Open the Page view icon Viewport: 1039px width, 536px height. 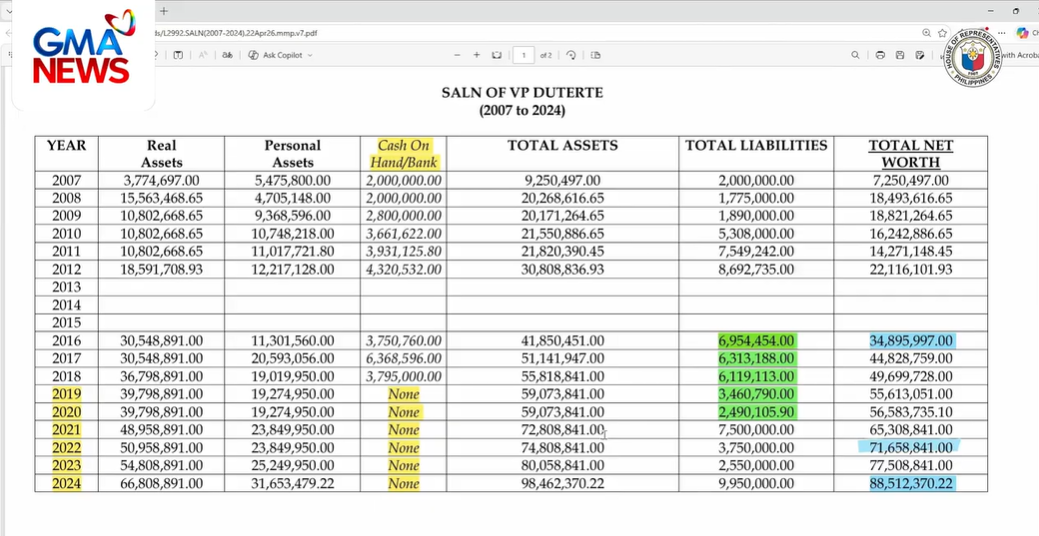pos(596,55)
